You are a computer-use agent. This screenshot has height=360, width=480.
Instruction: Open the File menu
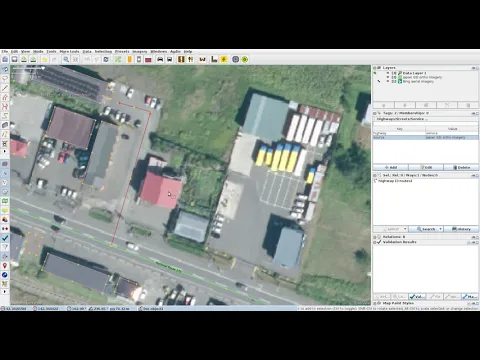click(x=4, y=52)
